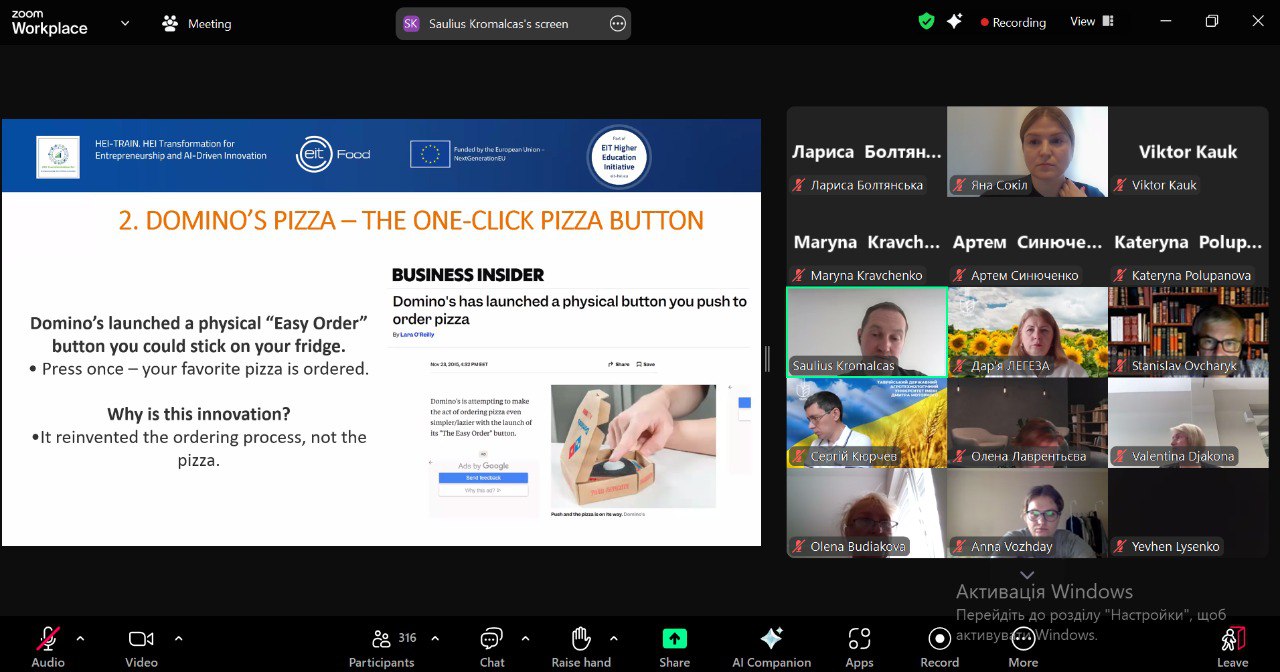
Task: Click Saulius Kromalcas's screen share label
Action: [x=498, y=23]
